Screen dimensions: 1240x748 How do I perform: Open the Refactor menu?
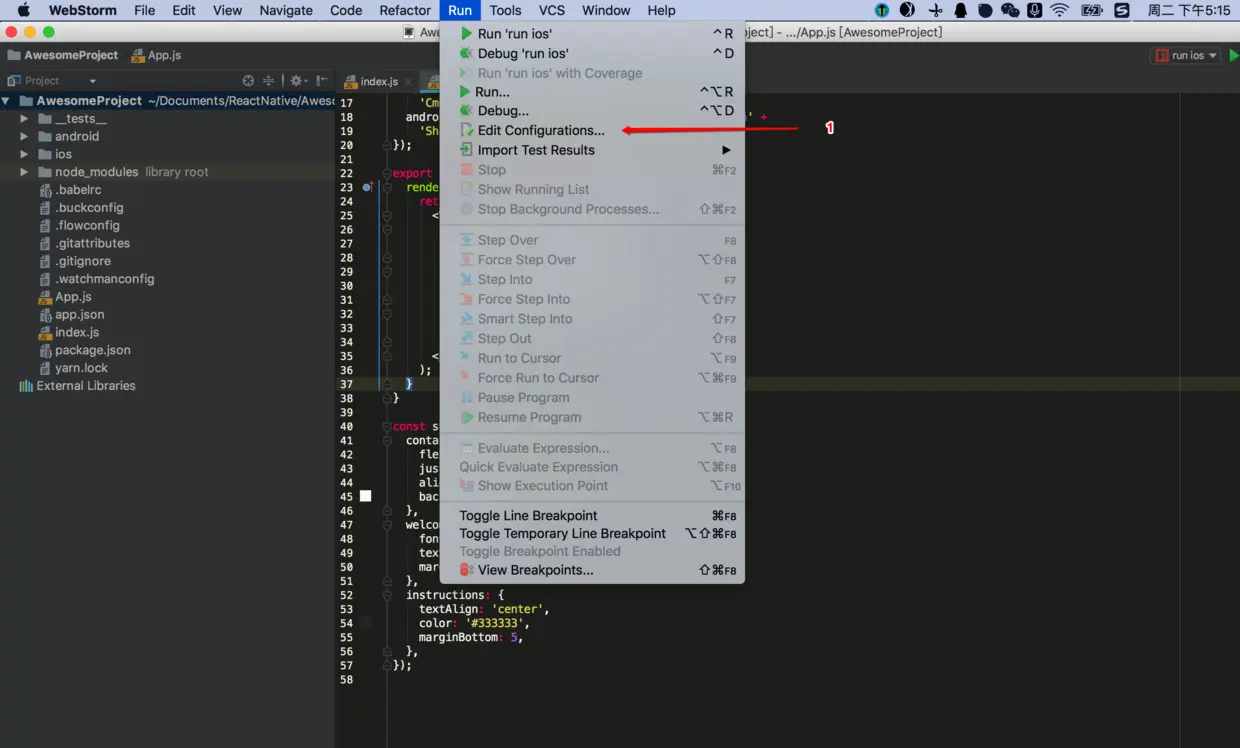[405, 10]
